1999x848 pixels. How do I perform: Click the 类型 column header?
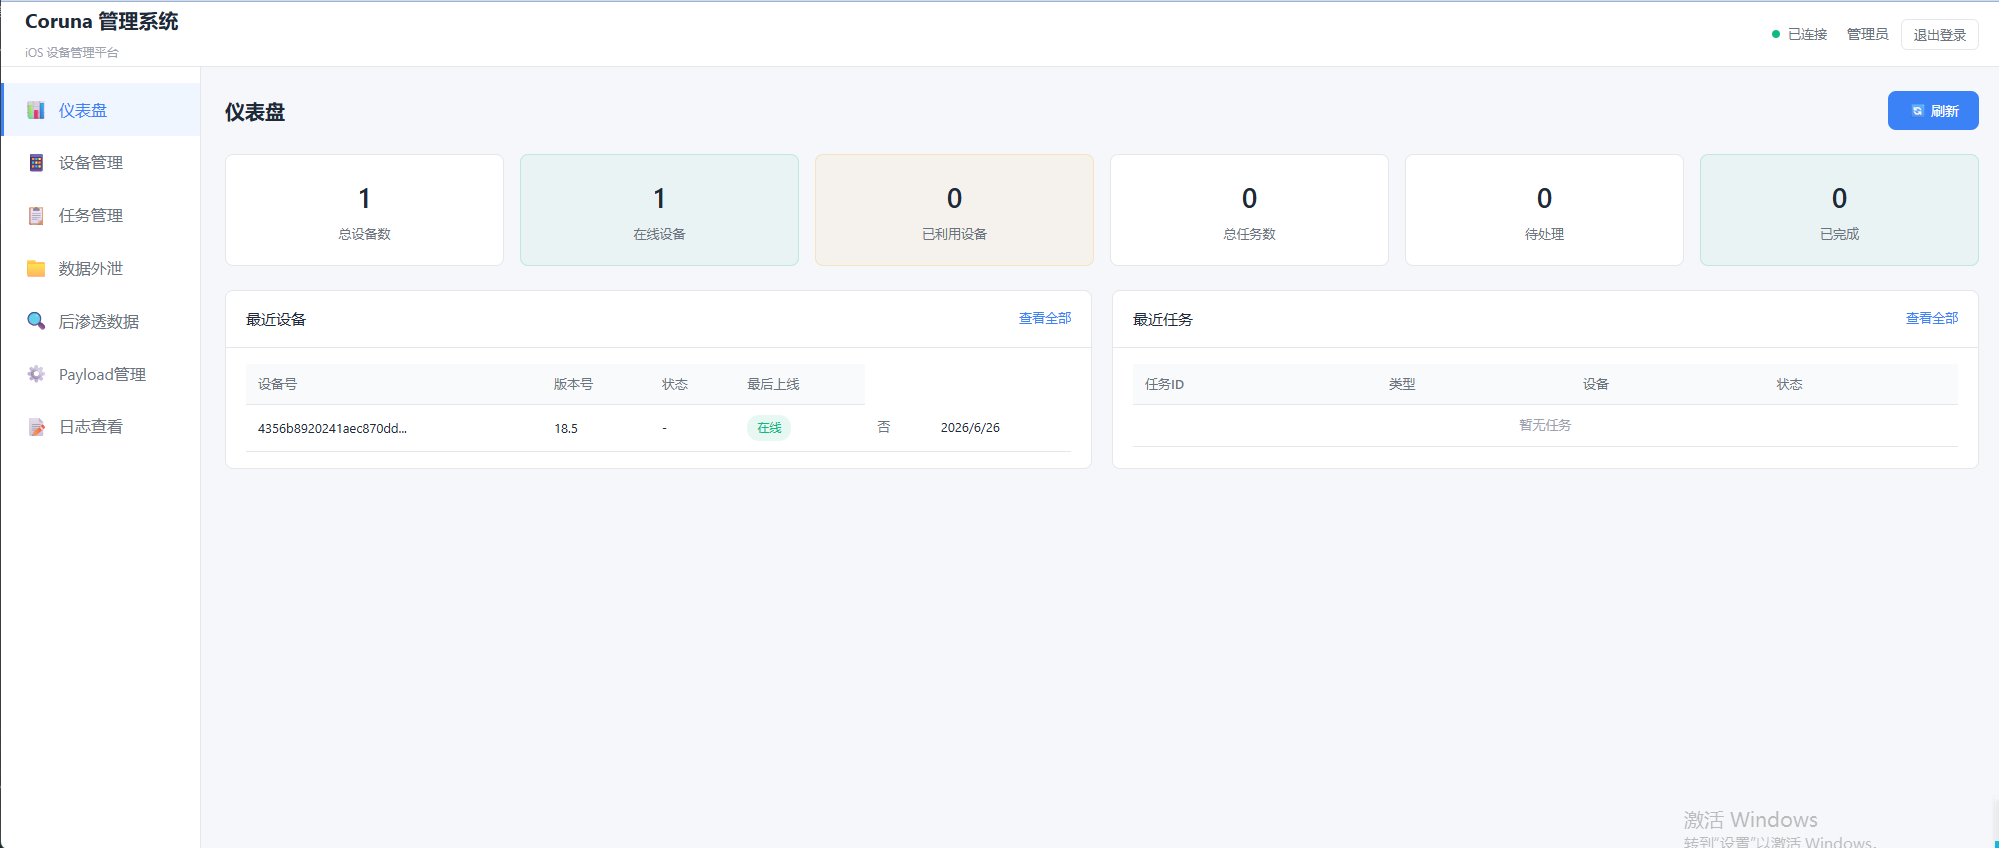[x=1402, y=384]
